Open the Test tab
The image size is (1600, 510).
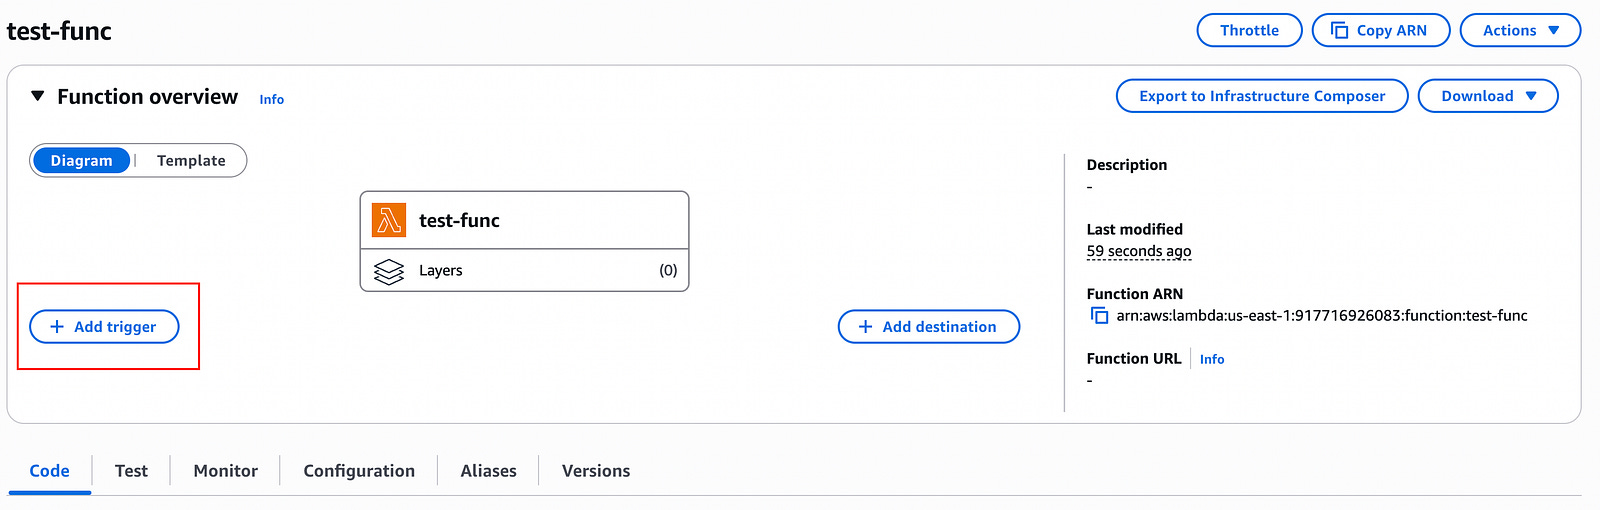pyautogui.click(x=131, y=471)
